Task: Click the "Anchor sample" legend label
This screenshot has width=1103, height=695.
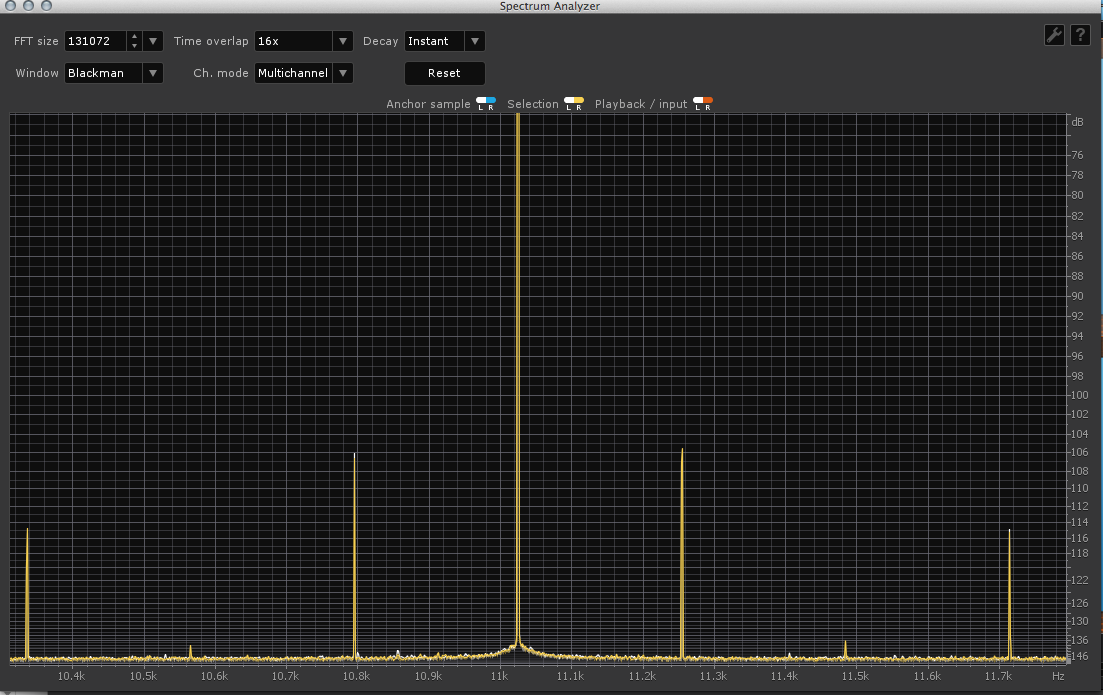Action: click(x=428, y=104)
